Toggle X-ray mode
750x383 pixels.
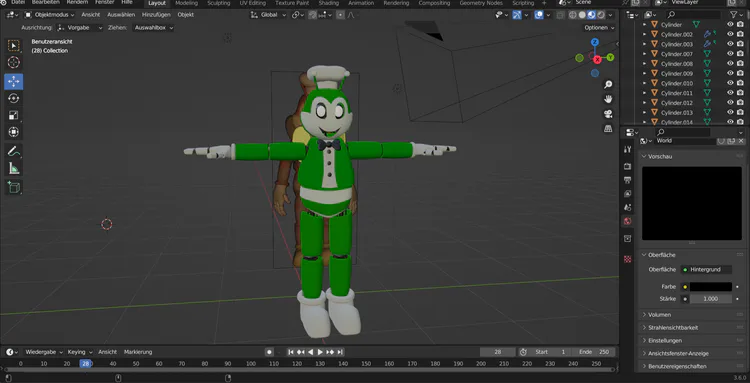561,15
